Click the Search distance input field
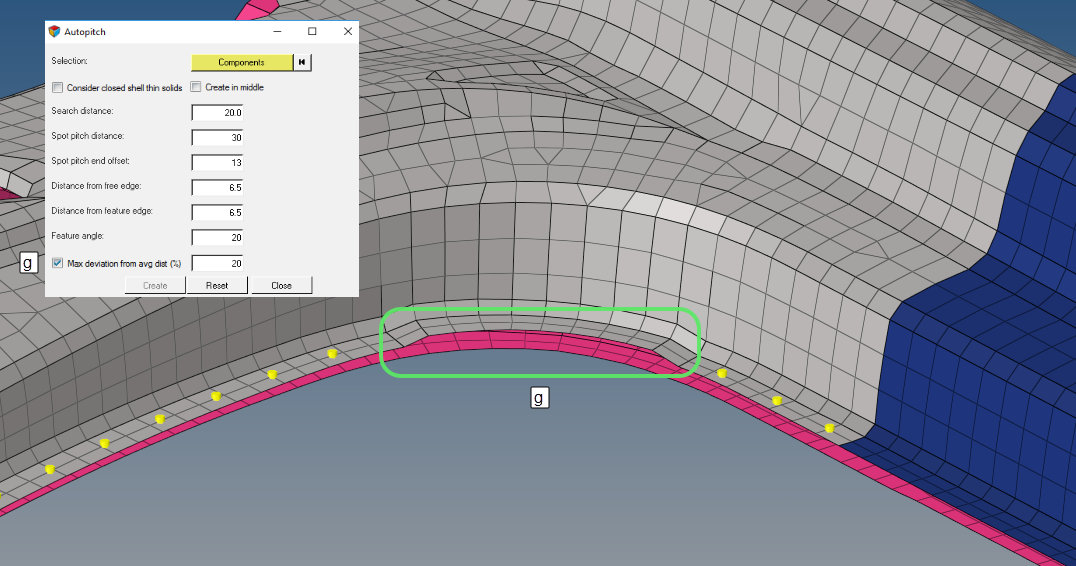Screen dimensions: 1076x566 click(217, 112)
